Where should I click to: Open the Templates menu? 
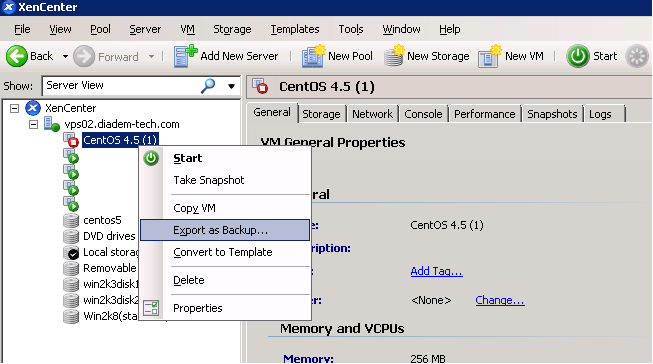(295, 29)
